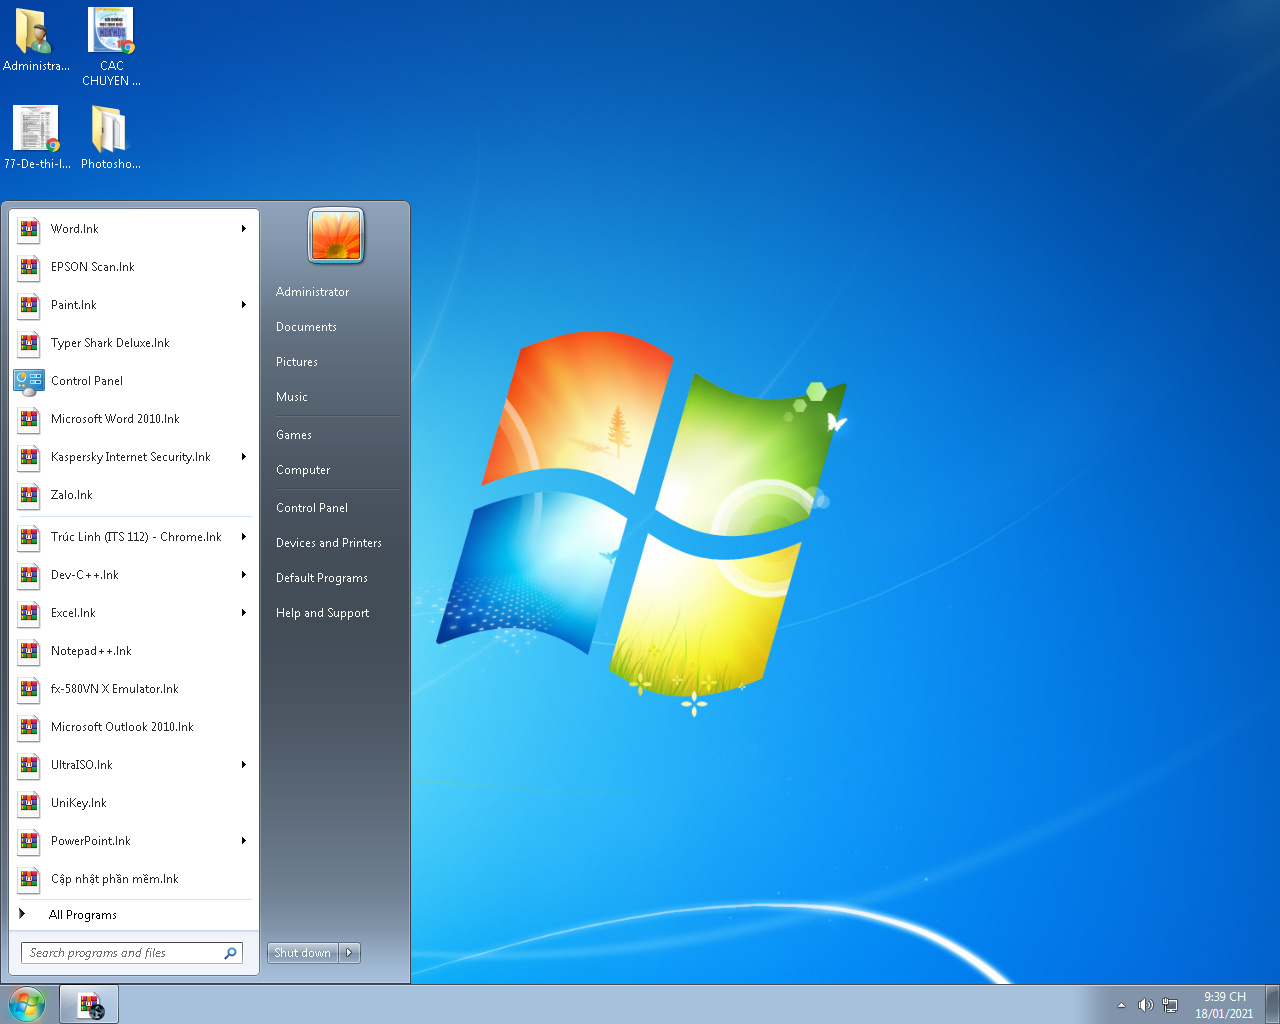The height and width of the screenshot is (1024, 1280).
Task: Open Zalo.lnk icon
Action: pos(29,495)
